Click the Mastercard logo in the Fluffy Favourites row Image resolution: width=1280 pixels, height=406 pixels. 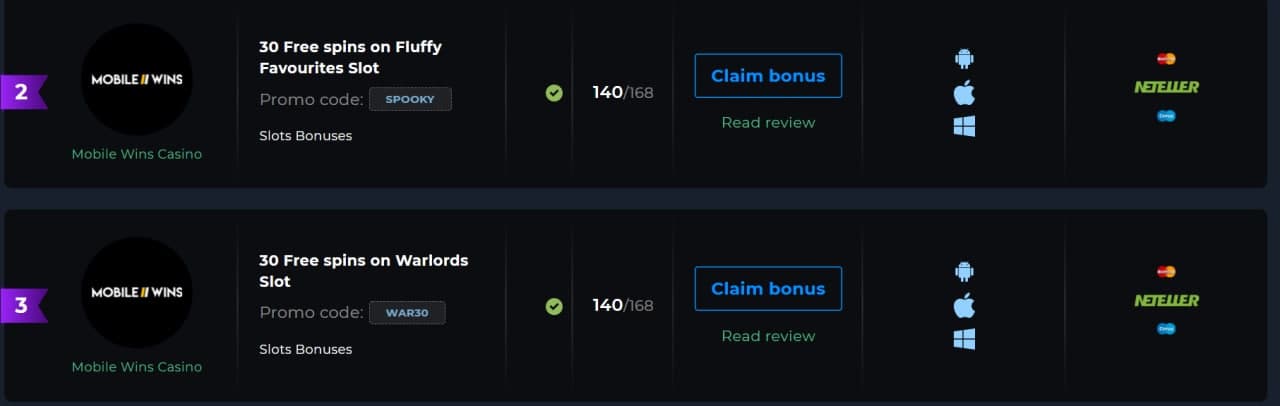coord(1166,58)
